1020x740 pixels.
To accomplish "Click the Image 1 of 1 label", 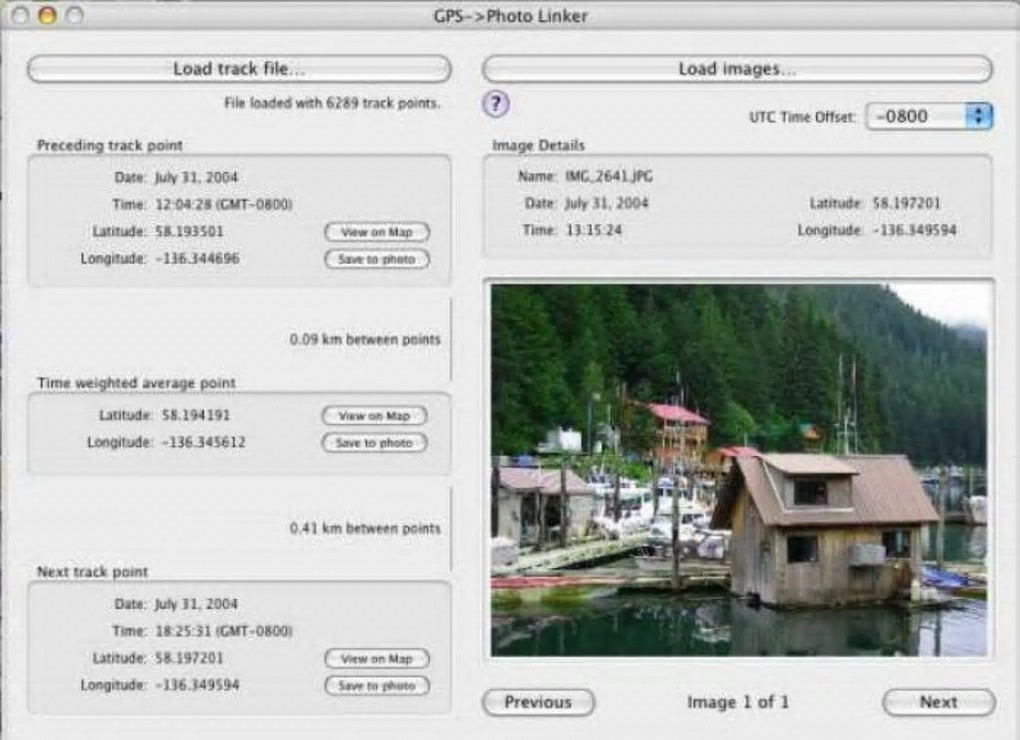I will point(738,702).
